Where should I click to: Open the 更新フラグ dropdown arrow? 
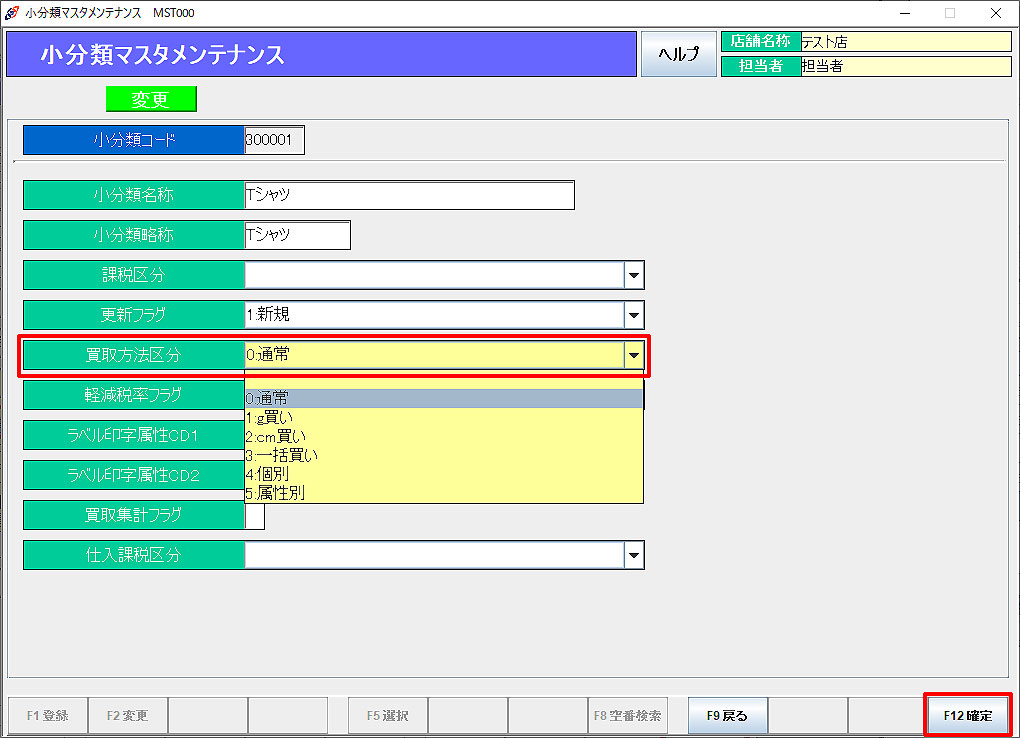pyautogui.click(x=633, y=315)
